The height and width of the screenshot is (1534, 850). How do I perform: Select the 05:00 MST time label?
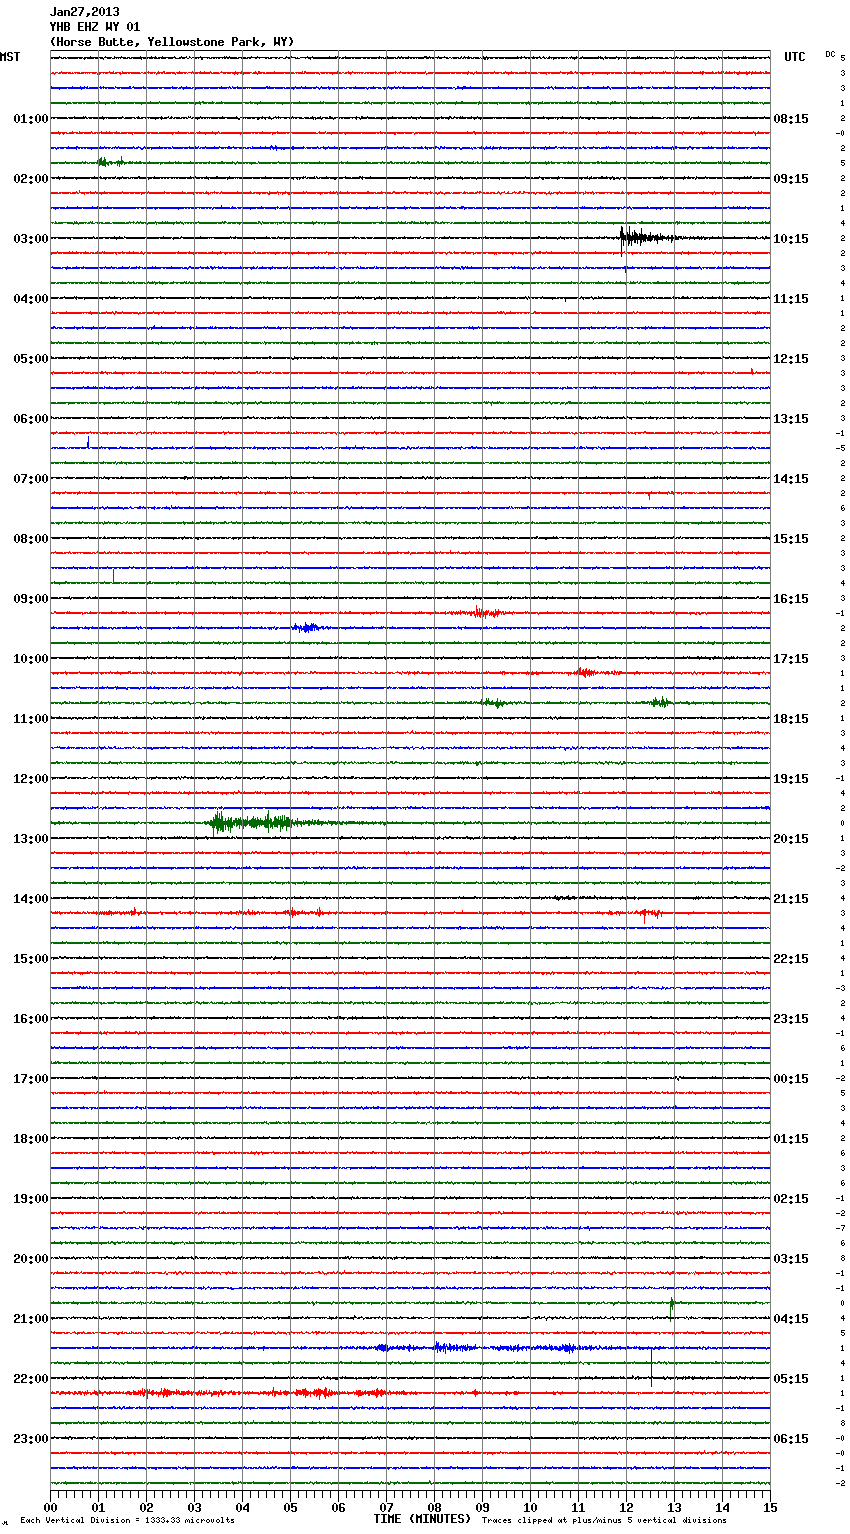click(31, 359)
